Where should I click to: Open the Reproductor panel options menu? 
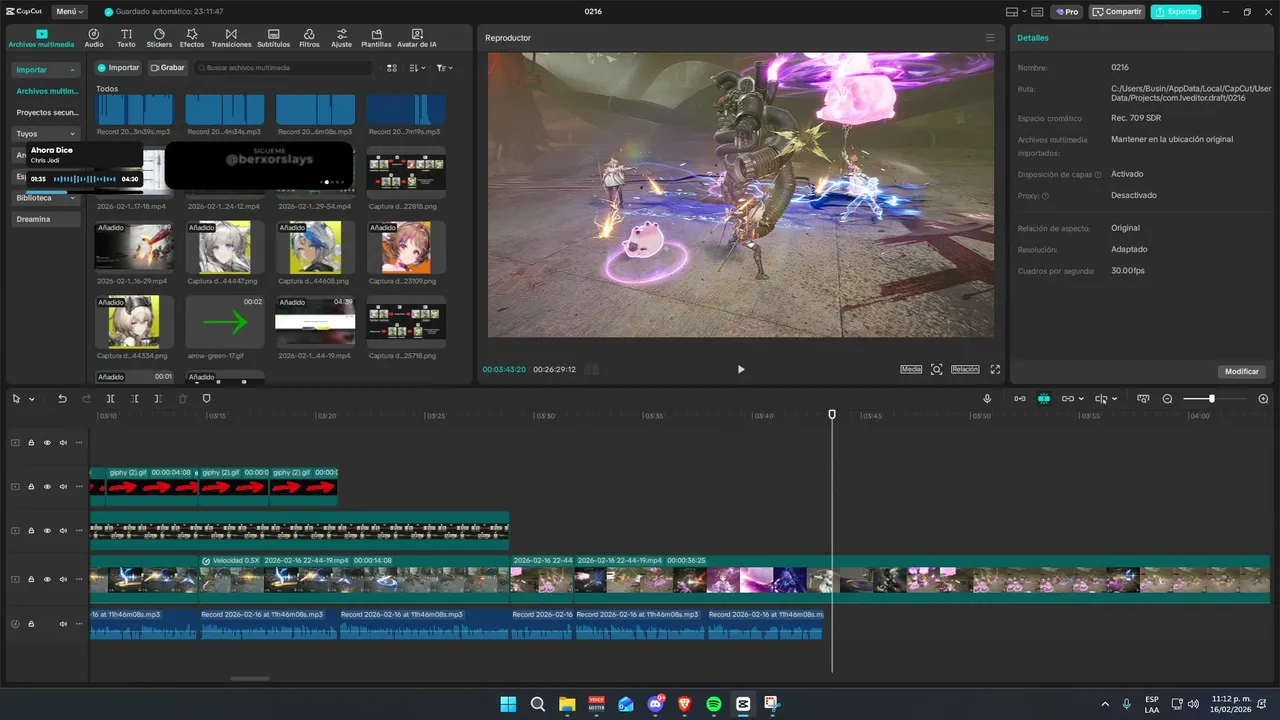coord(990,38)
